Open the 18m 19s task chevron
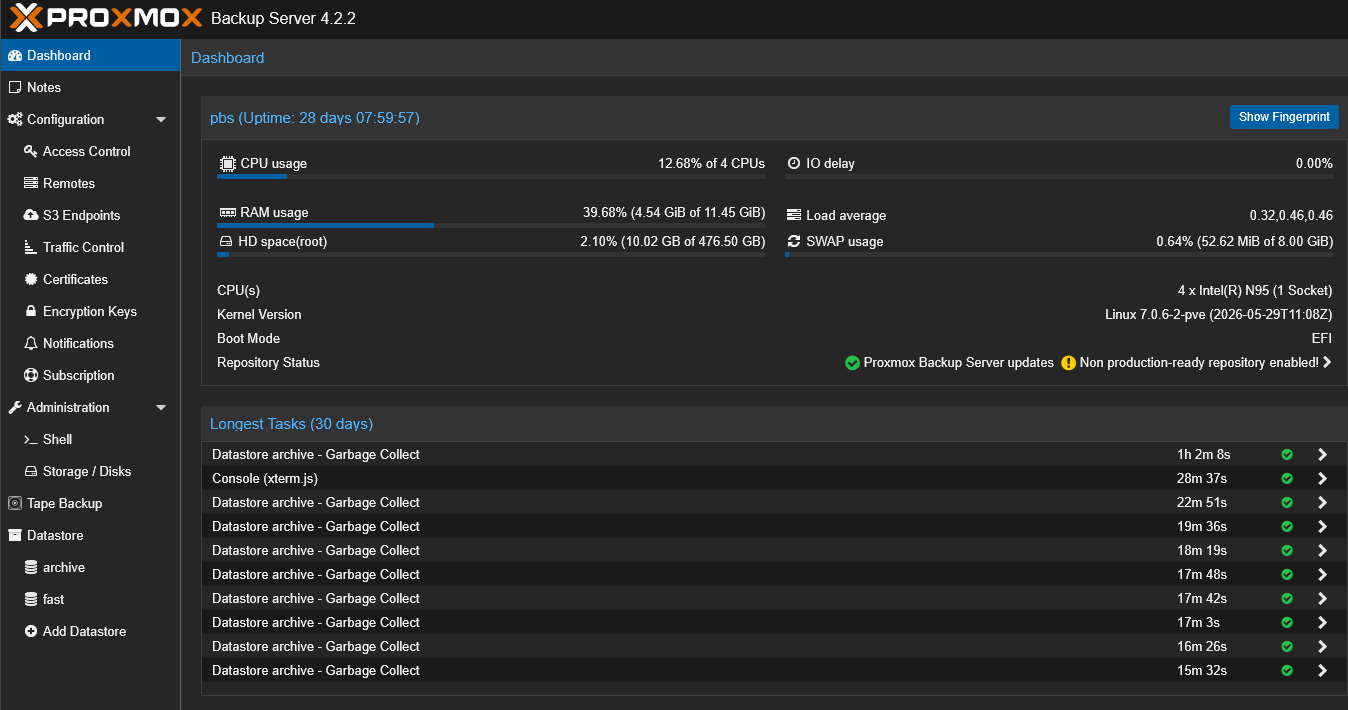Image resolution: width=1348 pixels, height=710 pixels. coord(1322,551)
